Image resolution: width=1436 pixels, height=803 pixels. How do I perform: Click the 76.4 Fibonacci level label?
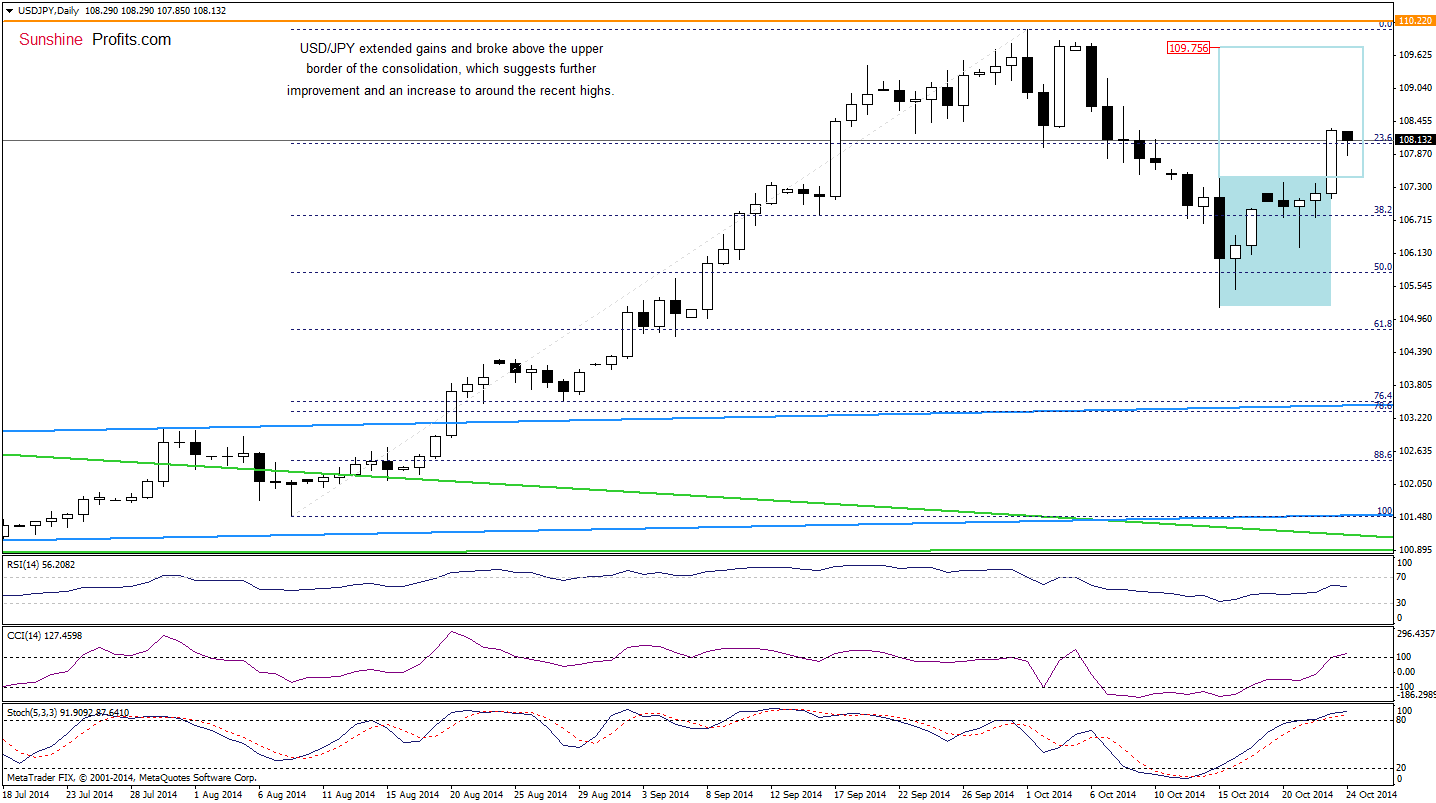[x=1384, y=396]
